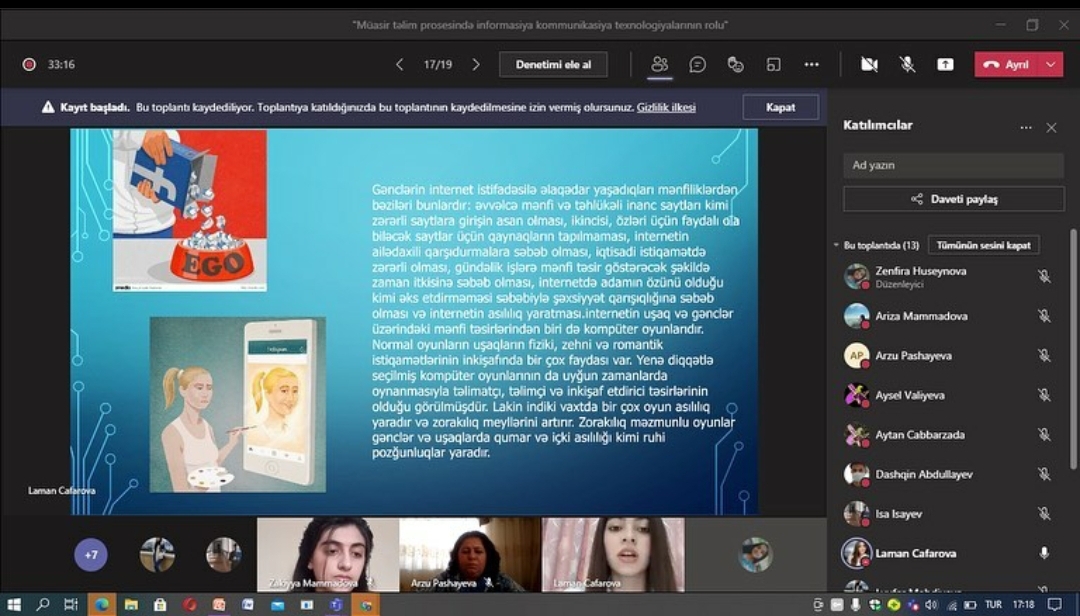
Task: Open the Microsoft Edge taskbar icon
Action: (100, 605)
